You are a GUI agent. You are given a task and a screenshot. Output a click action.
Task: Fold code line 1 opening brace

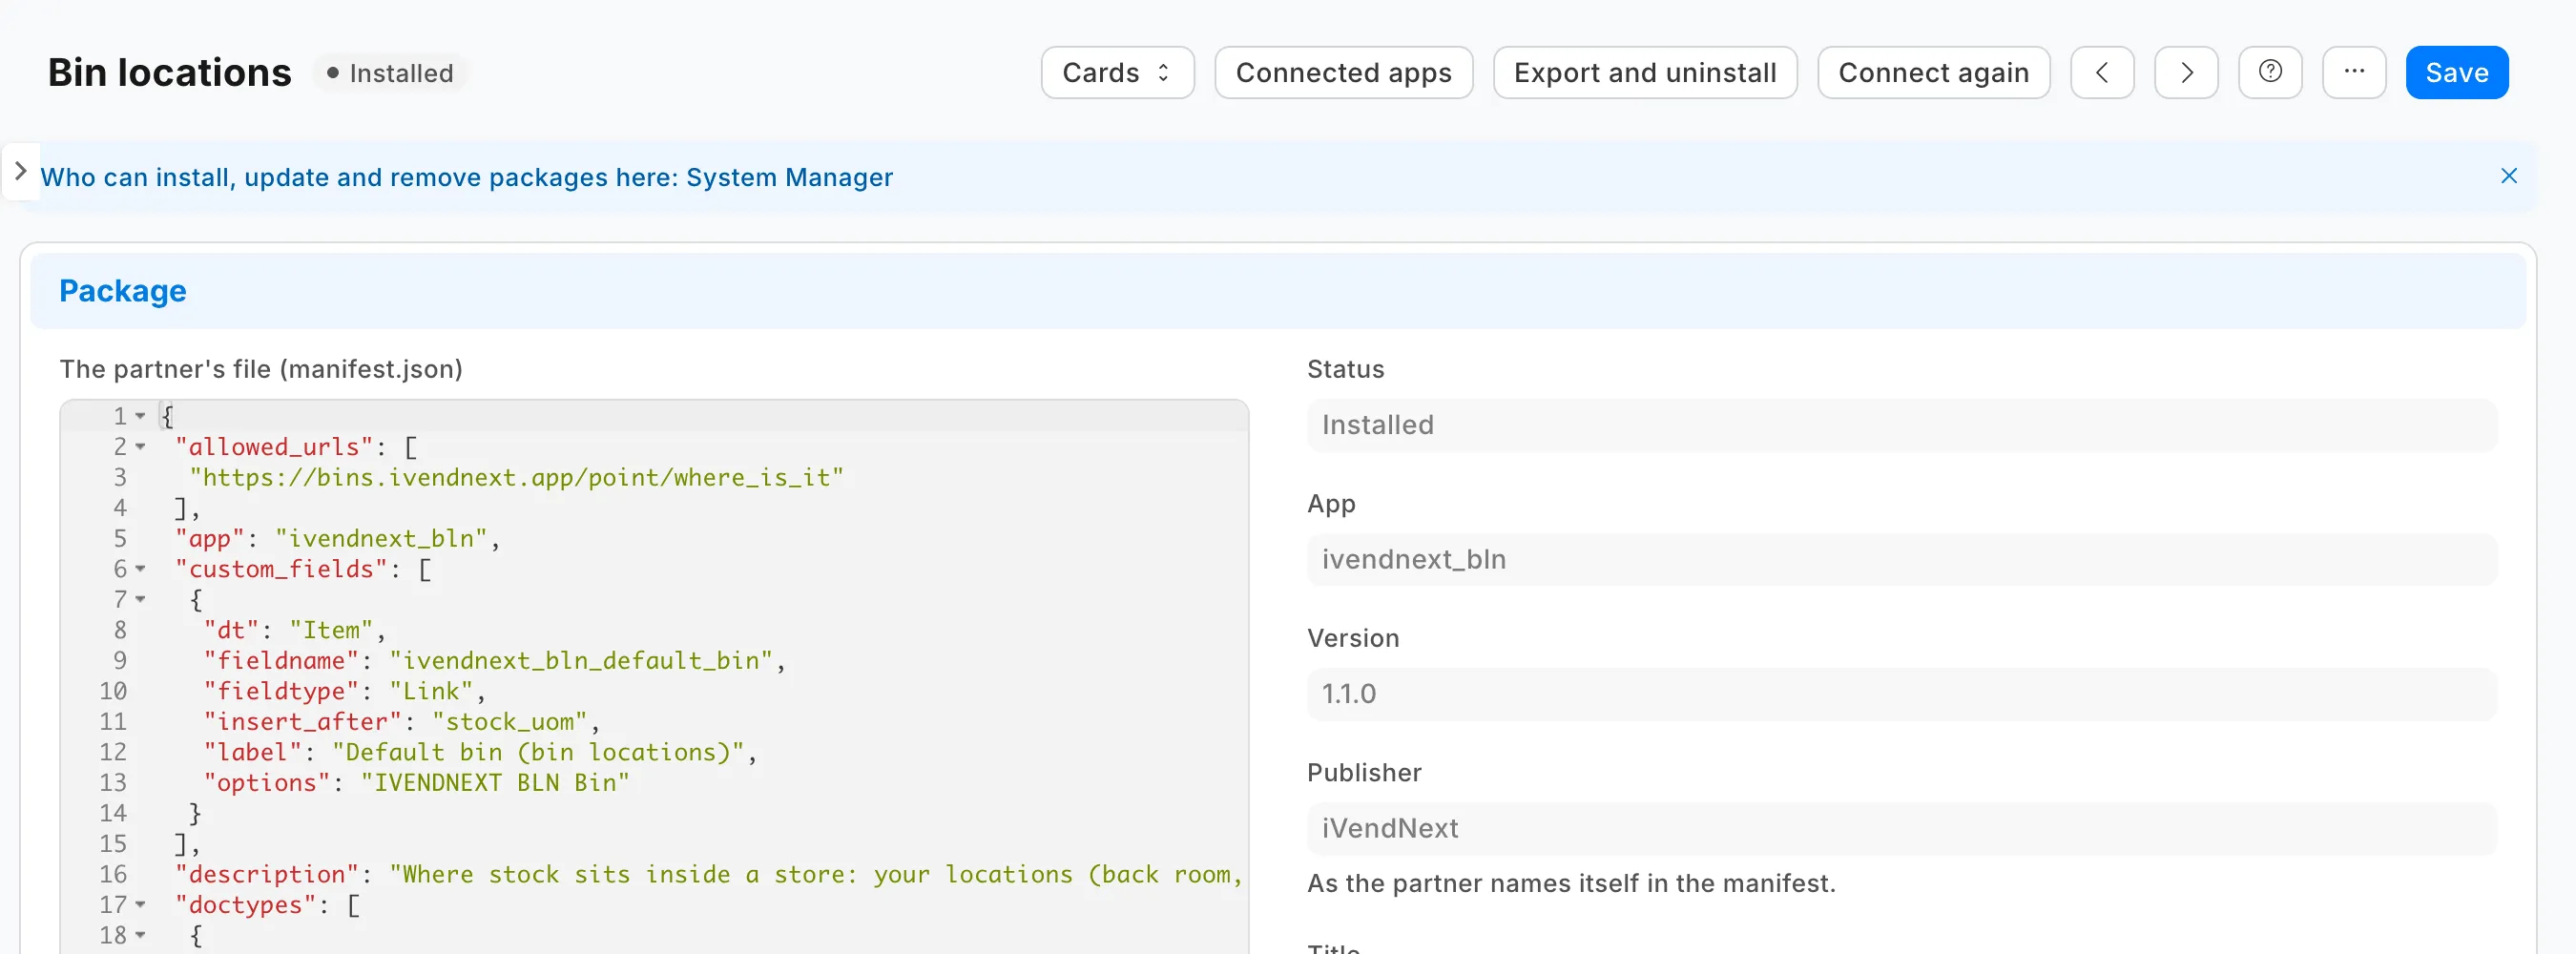click(x=141, y=416)
